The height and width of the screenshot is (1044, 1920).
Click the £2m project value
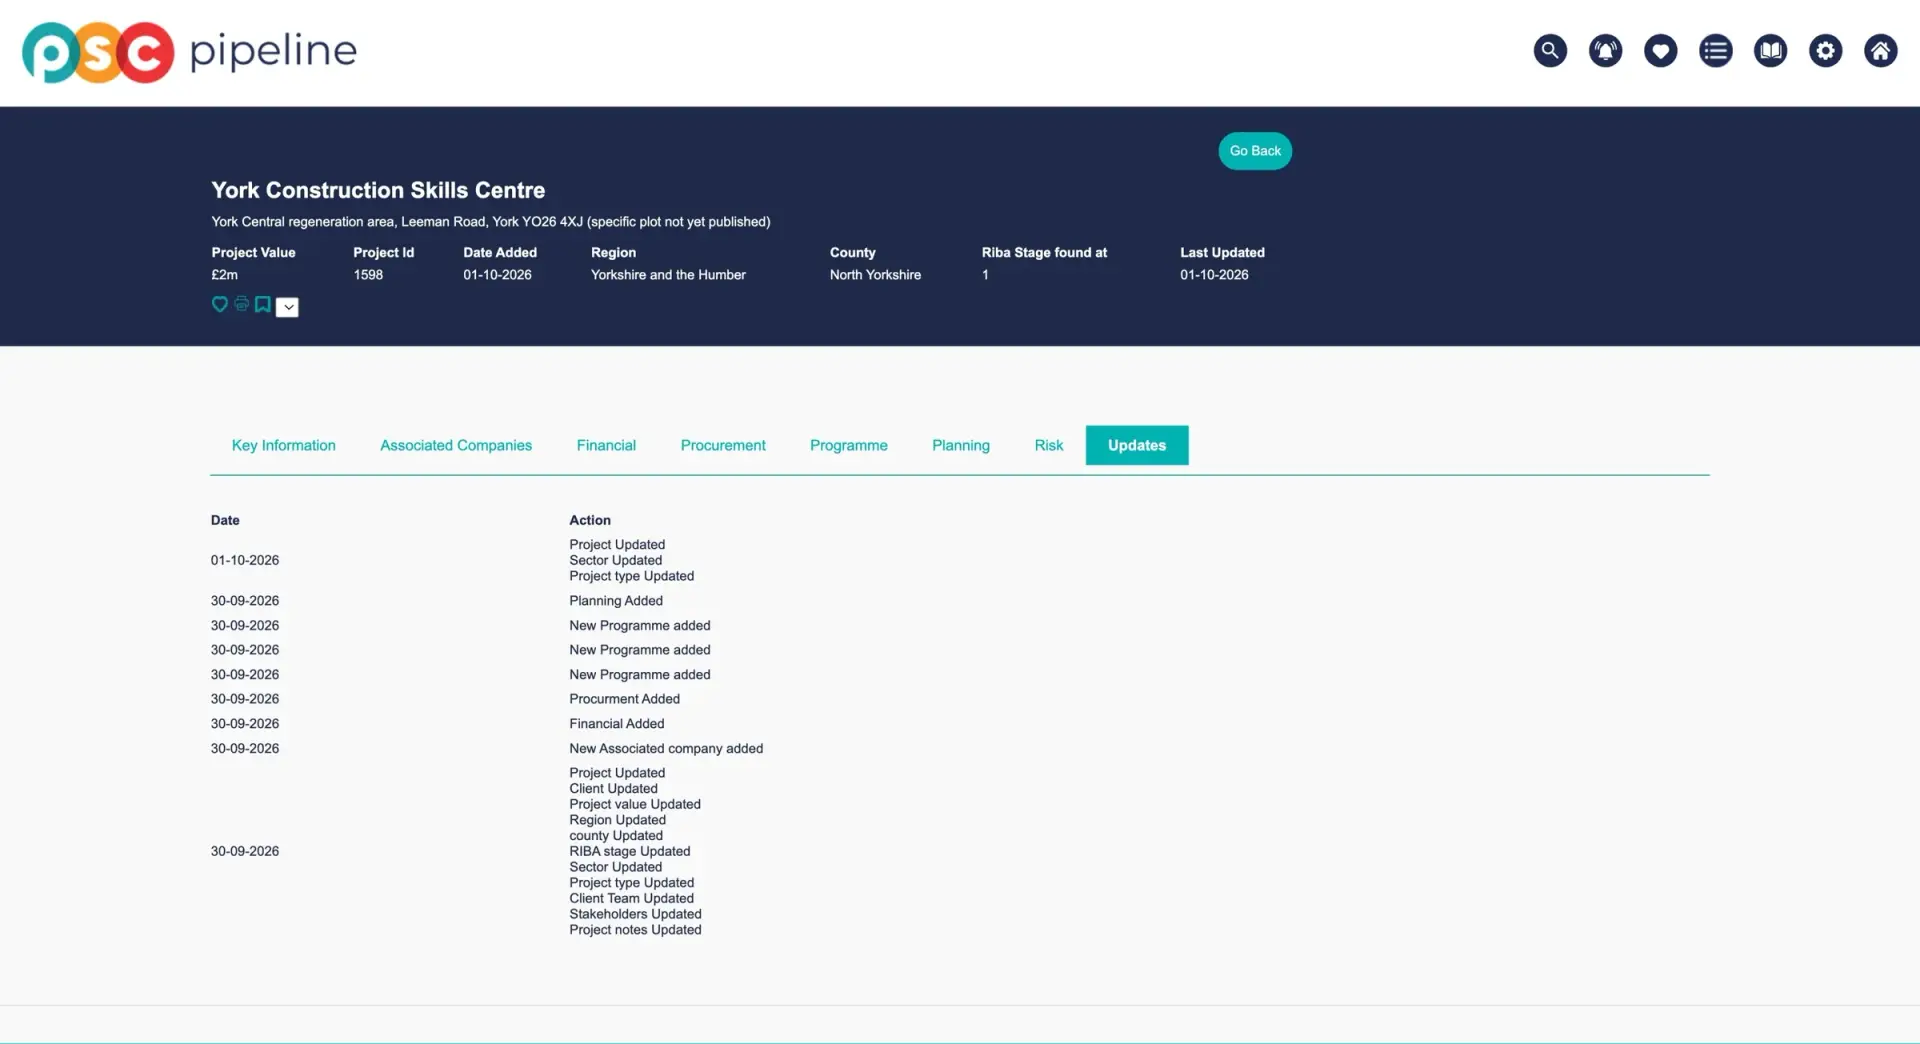(224, 275)
